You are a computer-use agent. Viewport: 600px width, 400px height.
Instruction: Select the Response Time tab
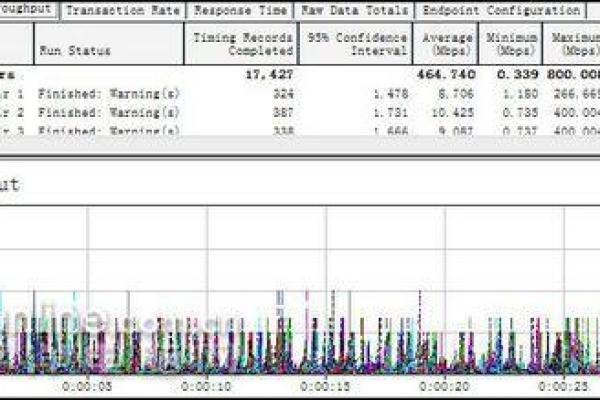tap(240, 10)
